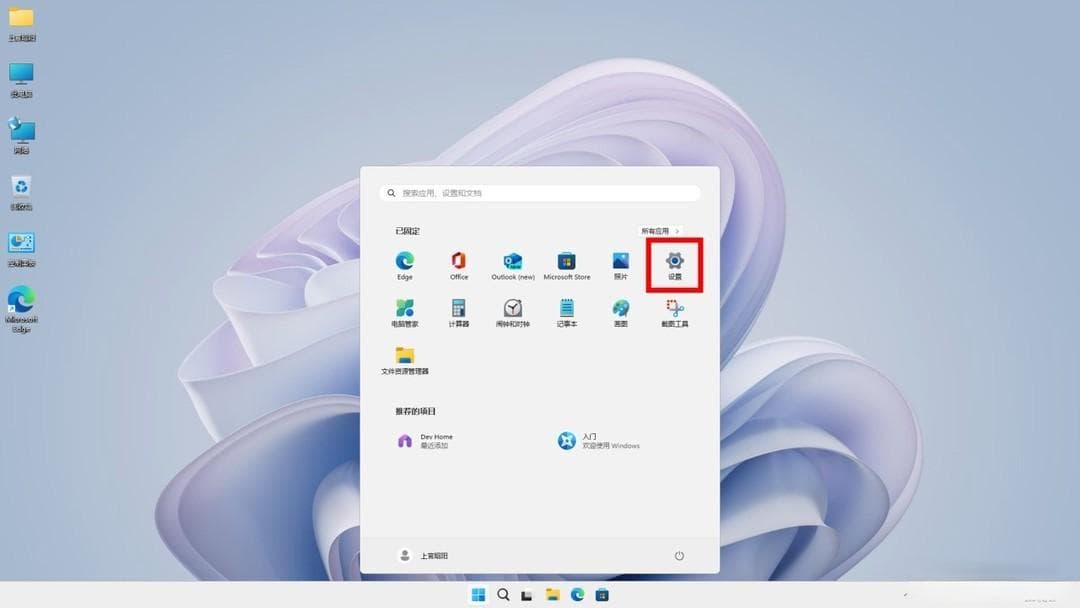Open the user account profile button

[423, 556]
